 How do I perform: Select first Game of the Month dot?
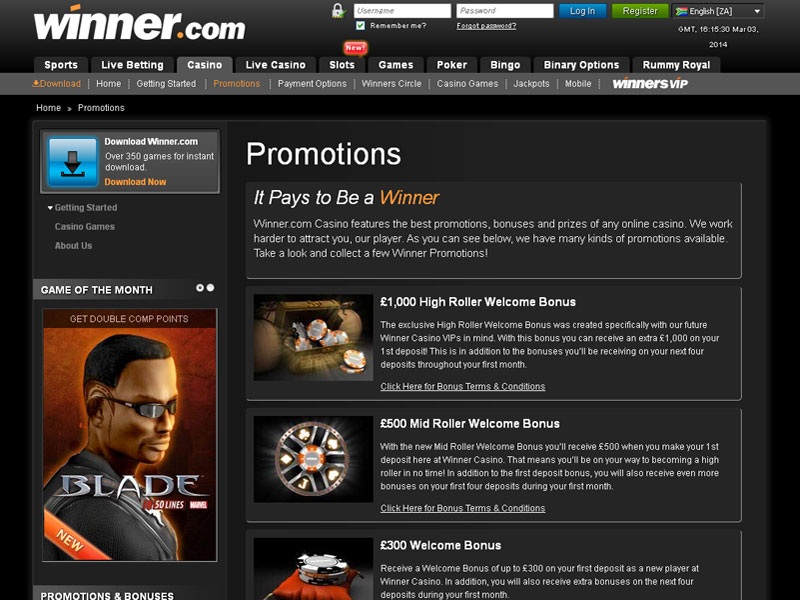click(x=200, y=288)
